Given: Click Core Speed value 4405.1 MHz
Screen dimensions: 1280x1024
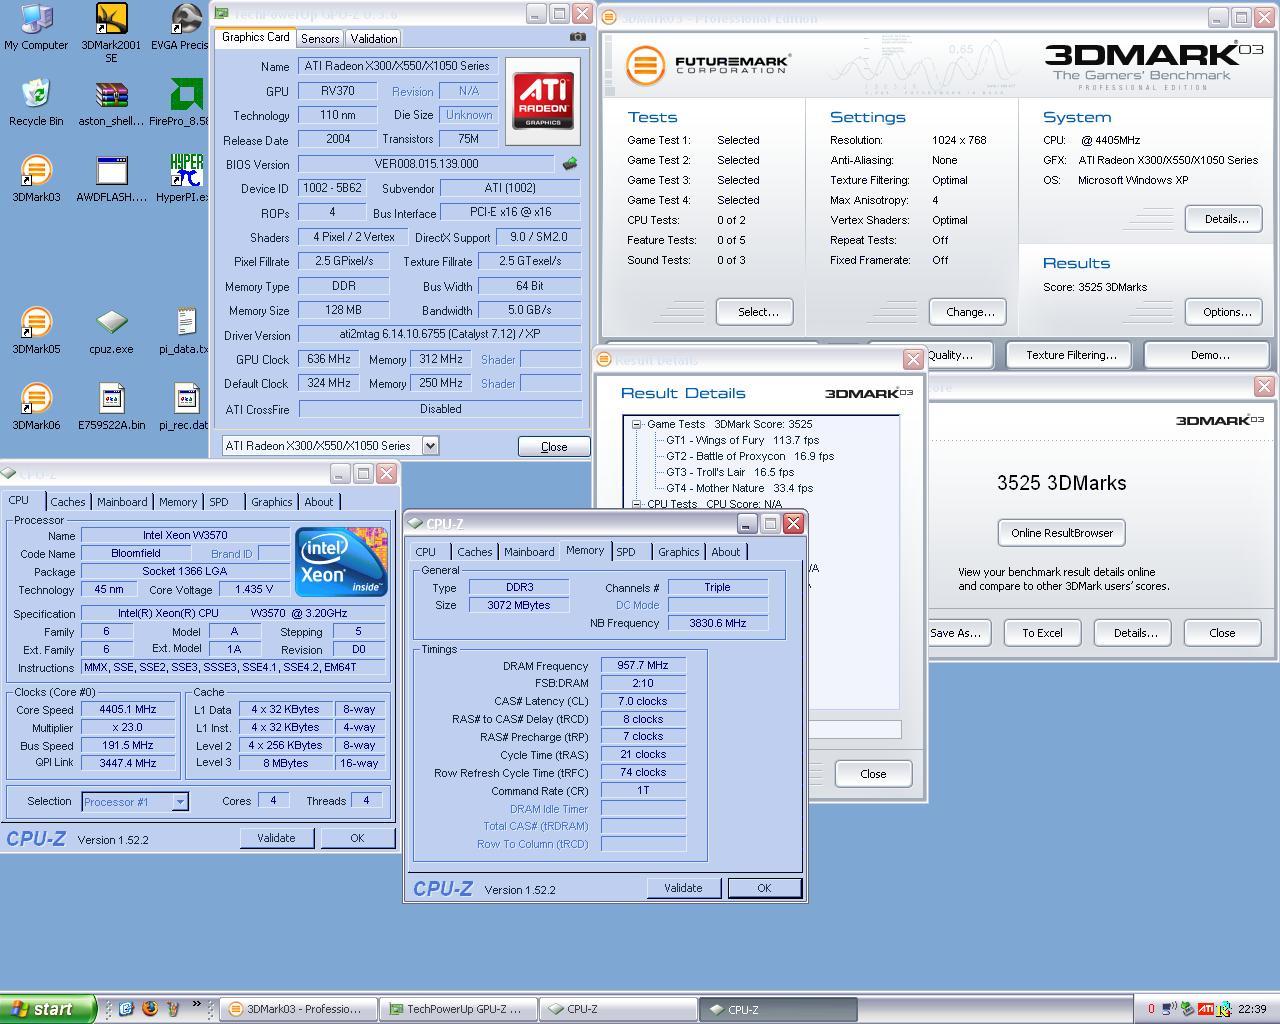Looking at the screenshot, I should (128, 710).
